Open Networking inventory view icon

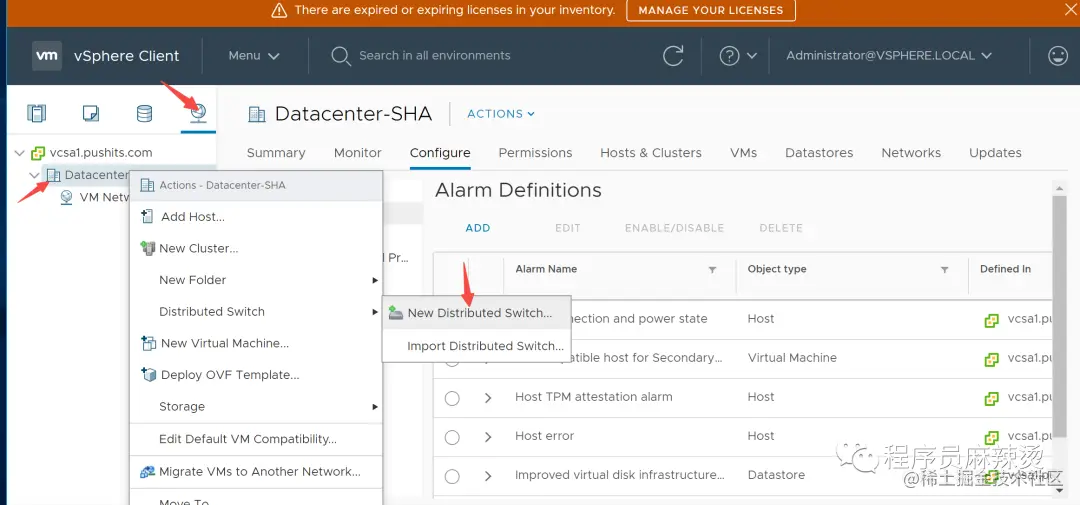click(198, 113)
